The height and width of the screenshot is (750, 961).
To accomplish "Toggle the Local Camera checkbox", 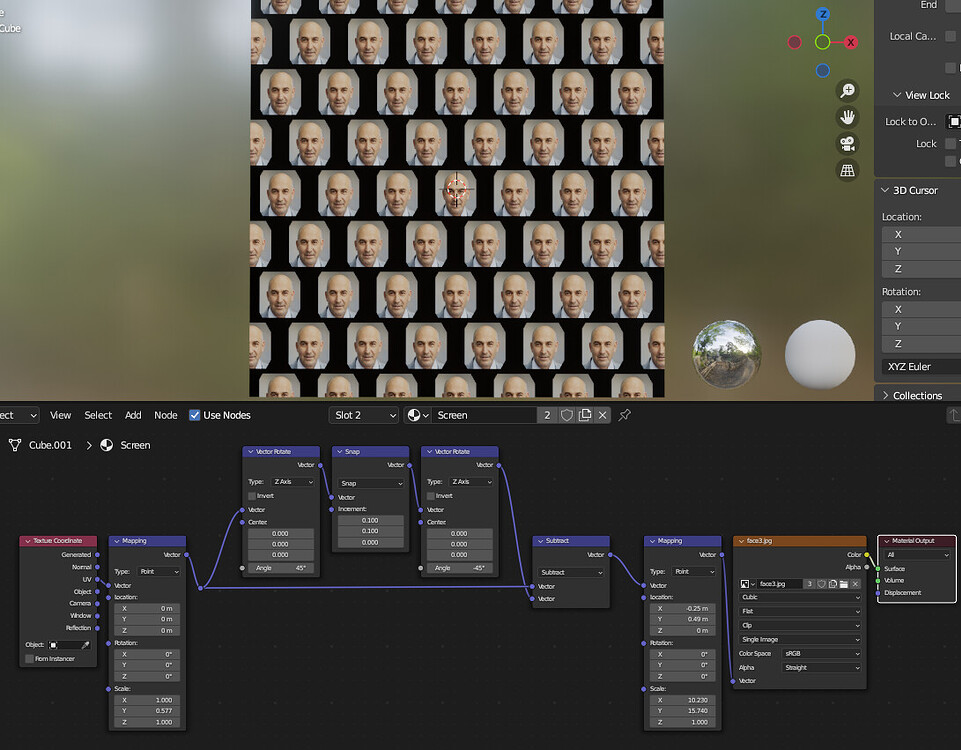I will coord(950,36).
